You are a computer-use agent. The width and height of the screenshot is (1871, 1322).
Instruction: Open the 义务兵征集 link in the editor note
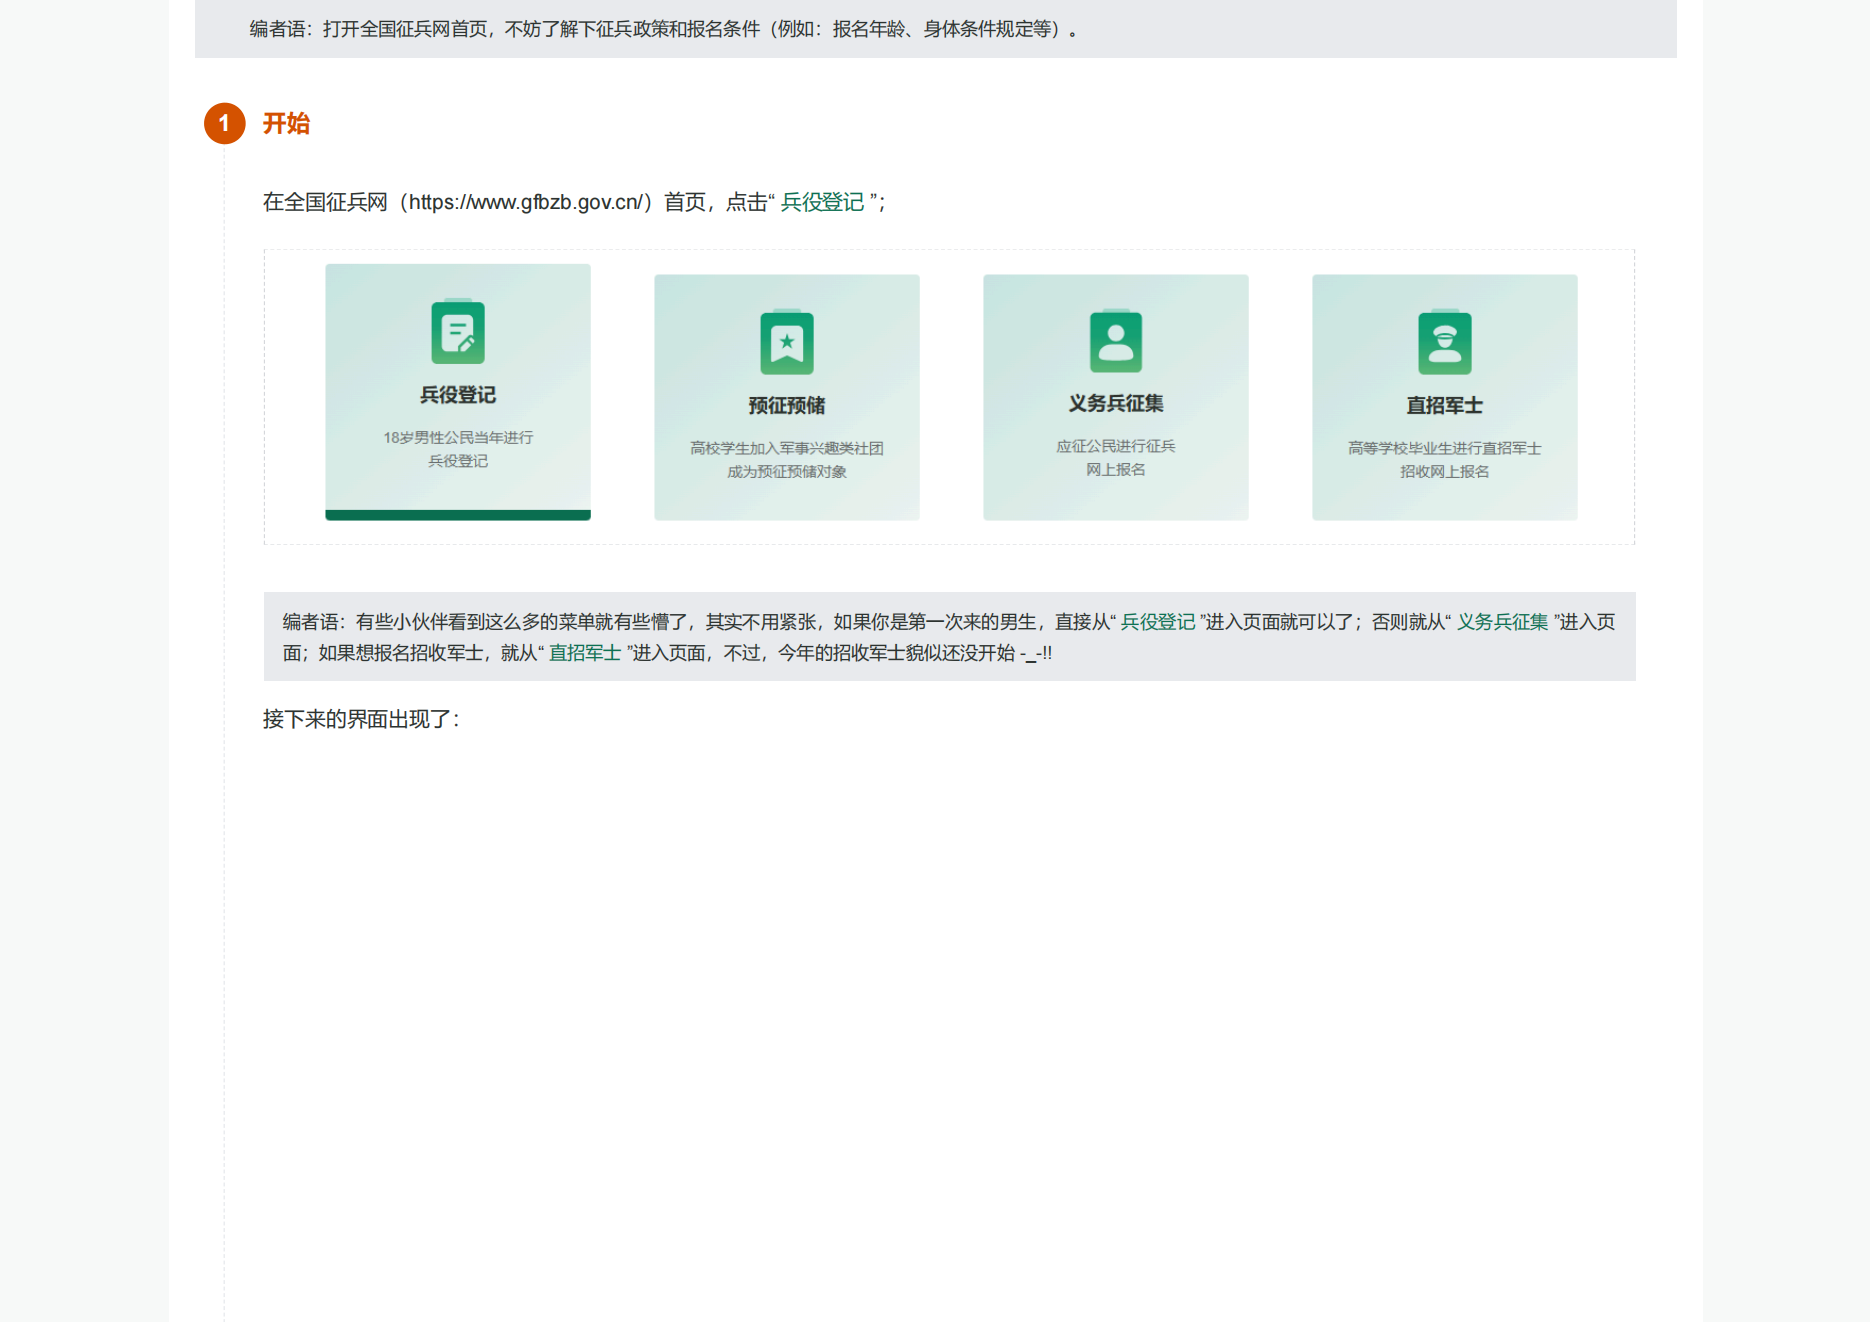1501,622
